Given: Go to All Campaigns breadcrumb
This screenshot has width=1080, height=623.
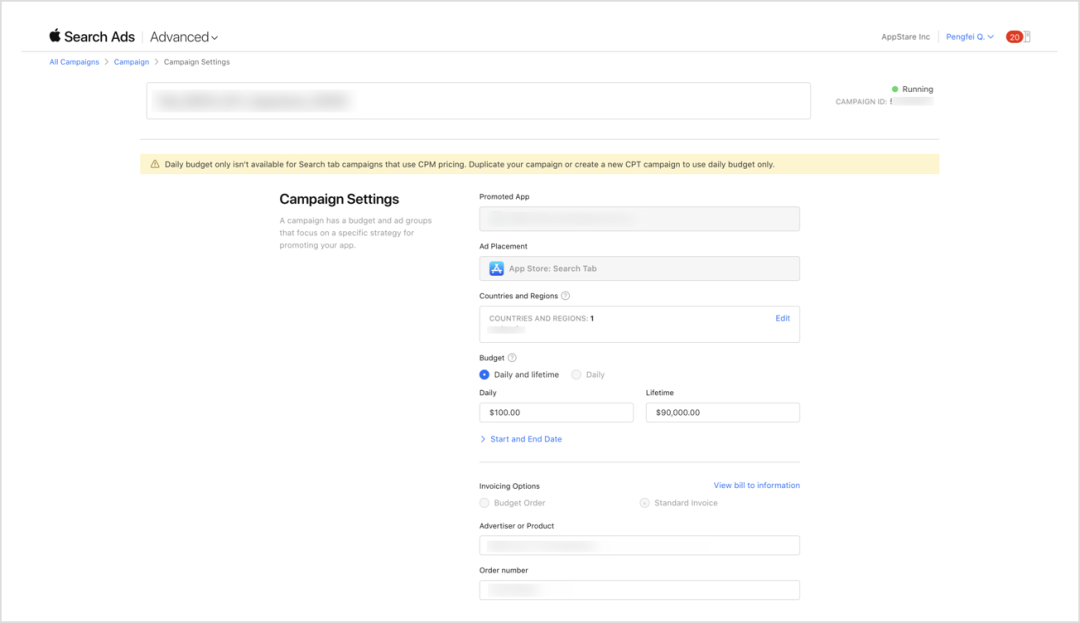Looking at the screenshot, I should point(74,62).
